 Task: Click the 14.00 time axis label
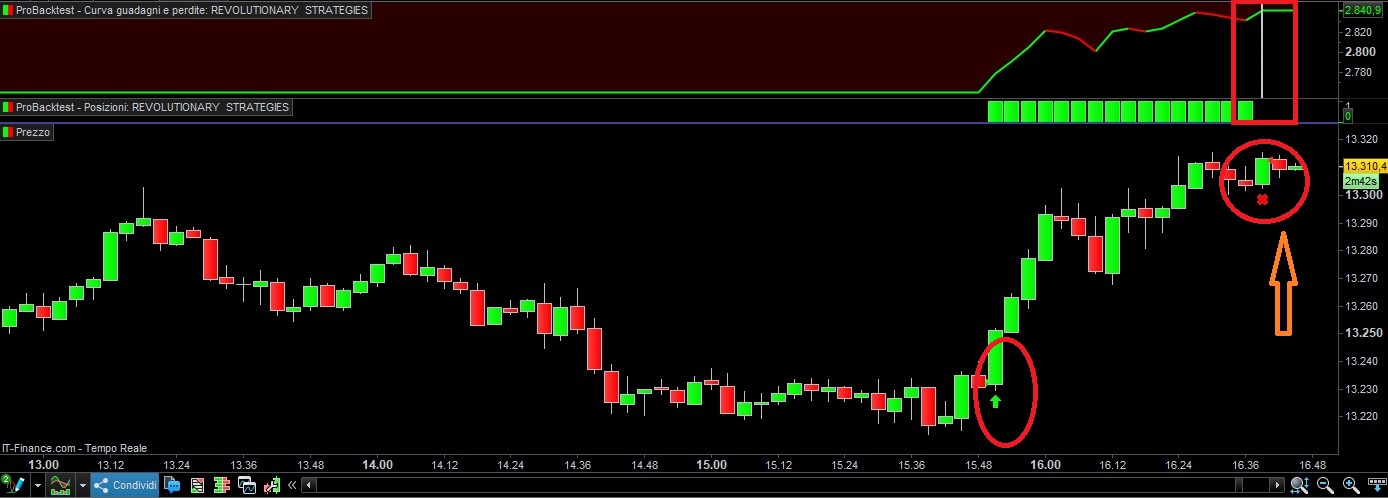[x=377, y=464]
